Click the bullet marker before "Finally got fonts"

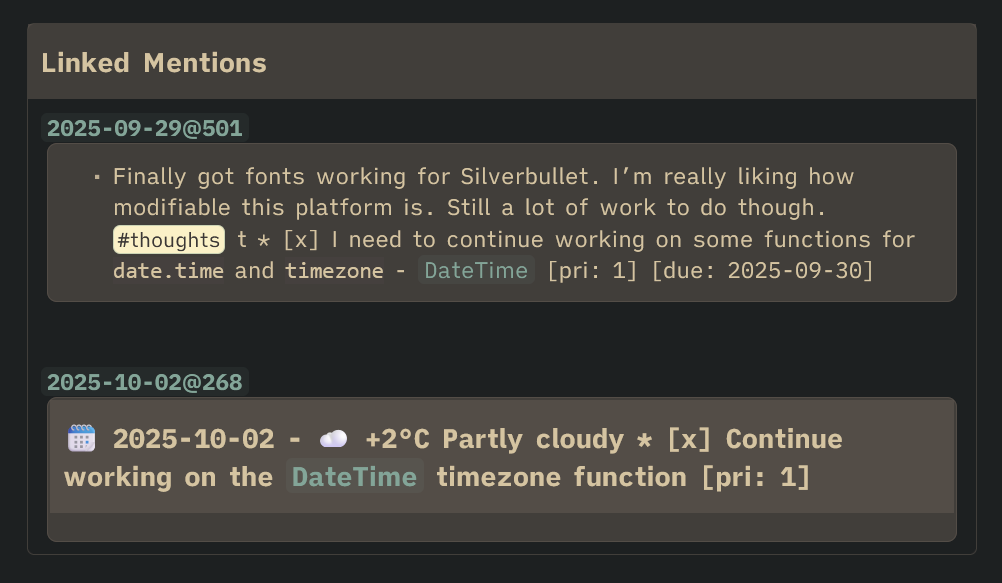pyautogui.click(x=97, y=178)
